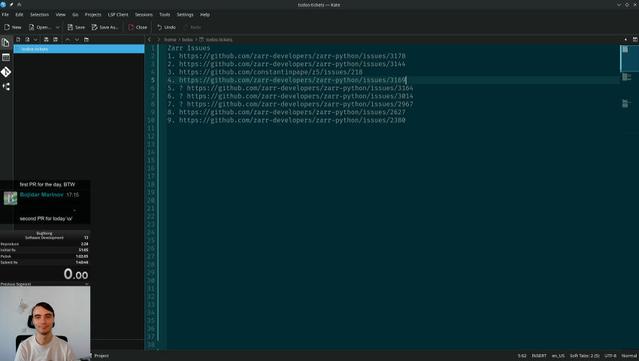Navigate forward with right chevron in breadcrumb bar
Image resolution: width=639 pixels, height=361 pixels.
[159, 40]
